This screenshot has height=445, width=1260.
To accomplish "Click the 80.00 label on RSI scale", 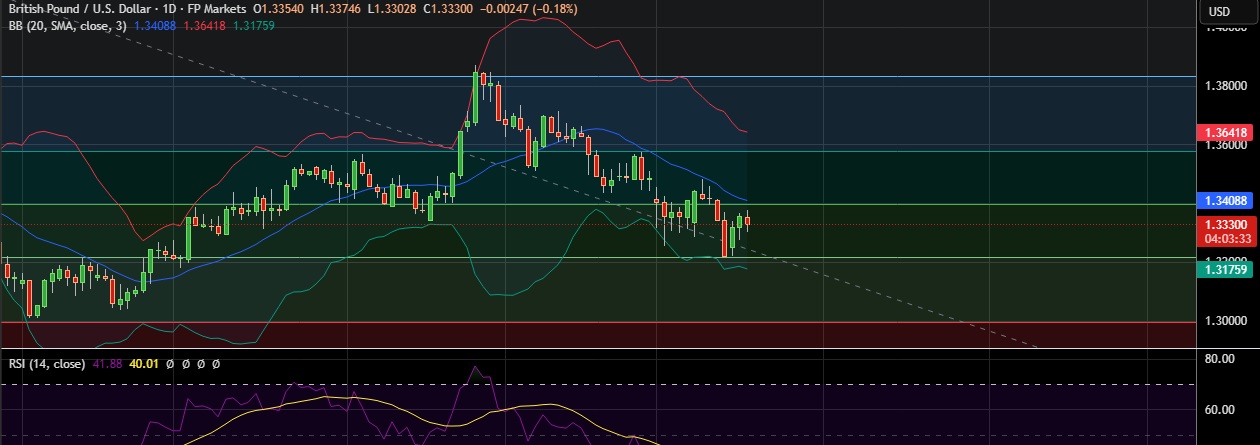I will [1222, 358].
